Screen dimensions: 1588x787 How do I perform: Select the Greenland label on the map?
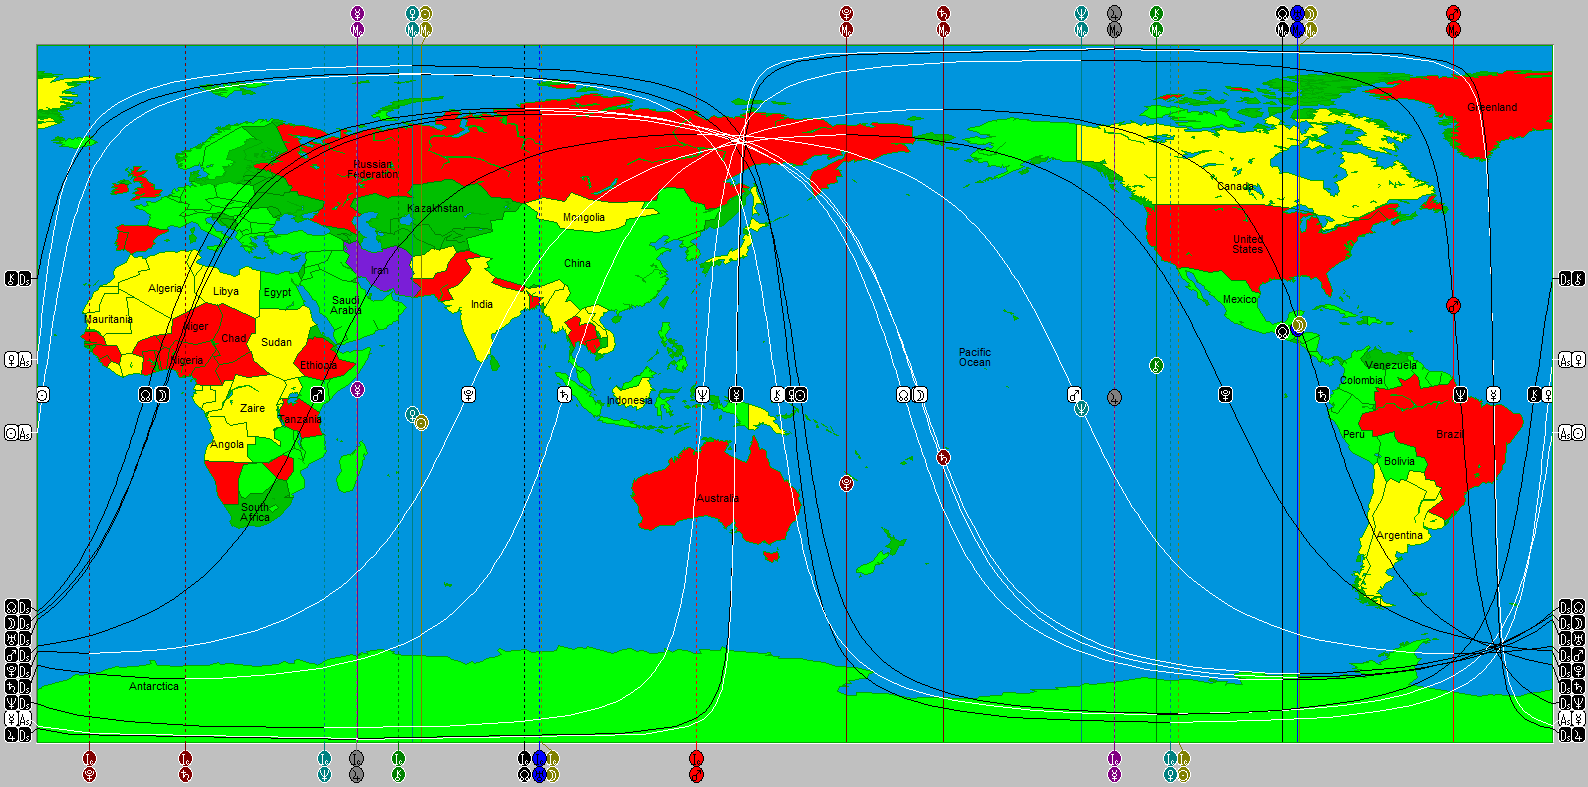click(1492, 107)
